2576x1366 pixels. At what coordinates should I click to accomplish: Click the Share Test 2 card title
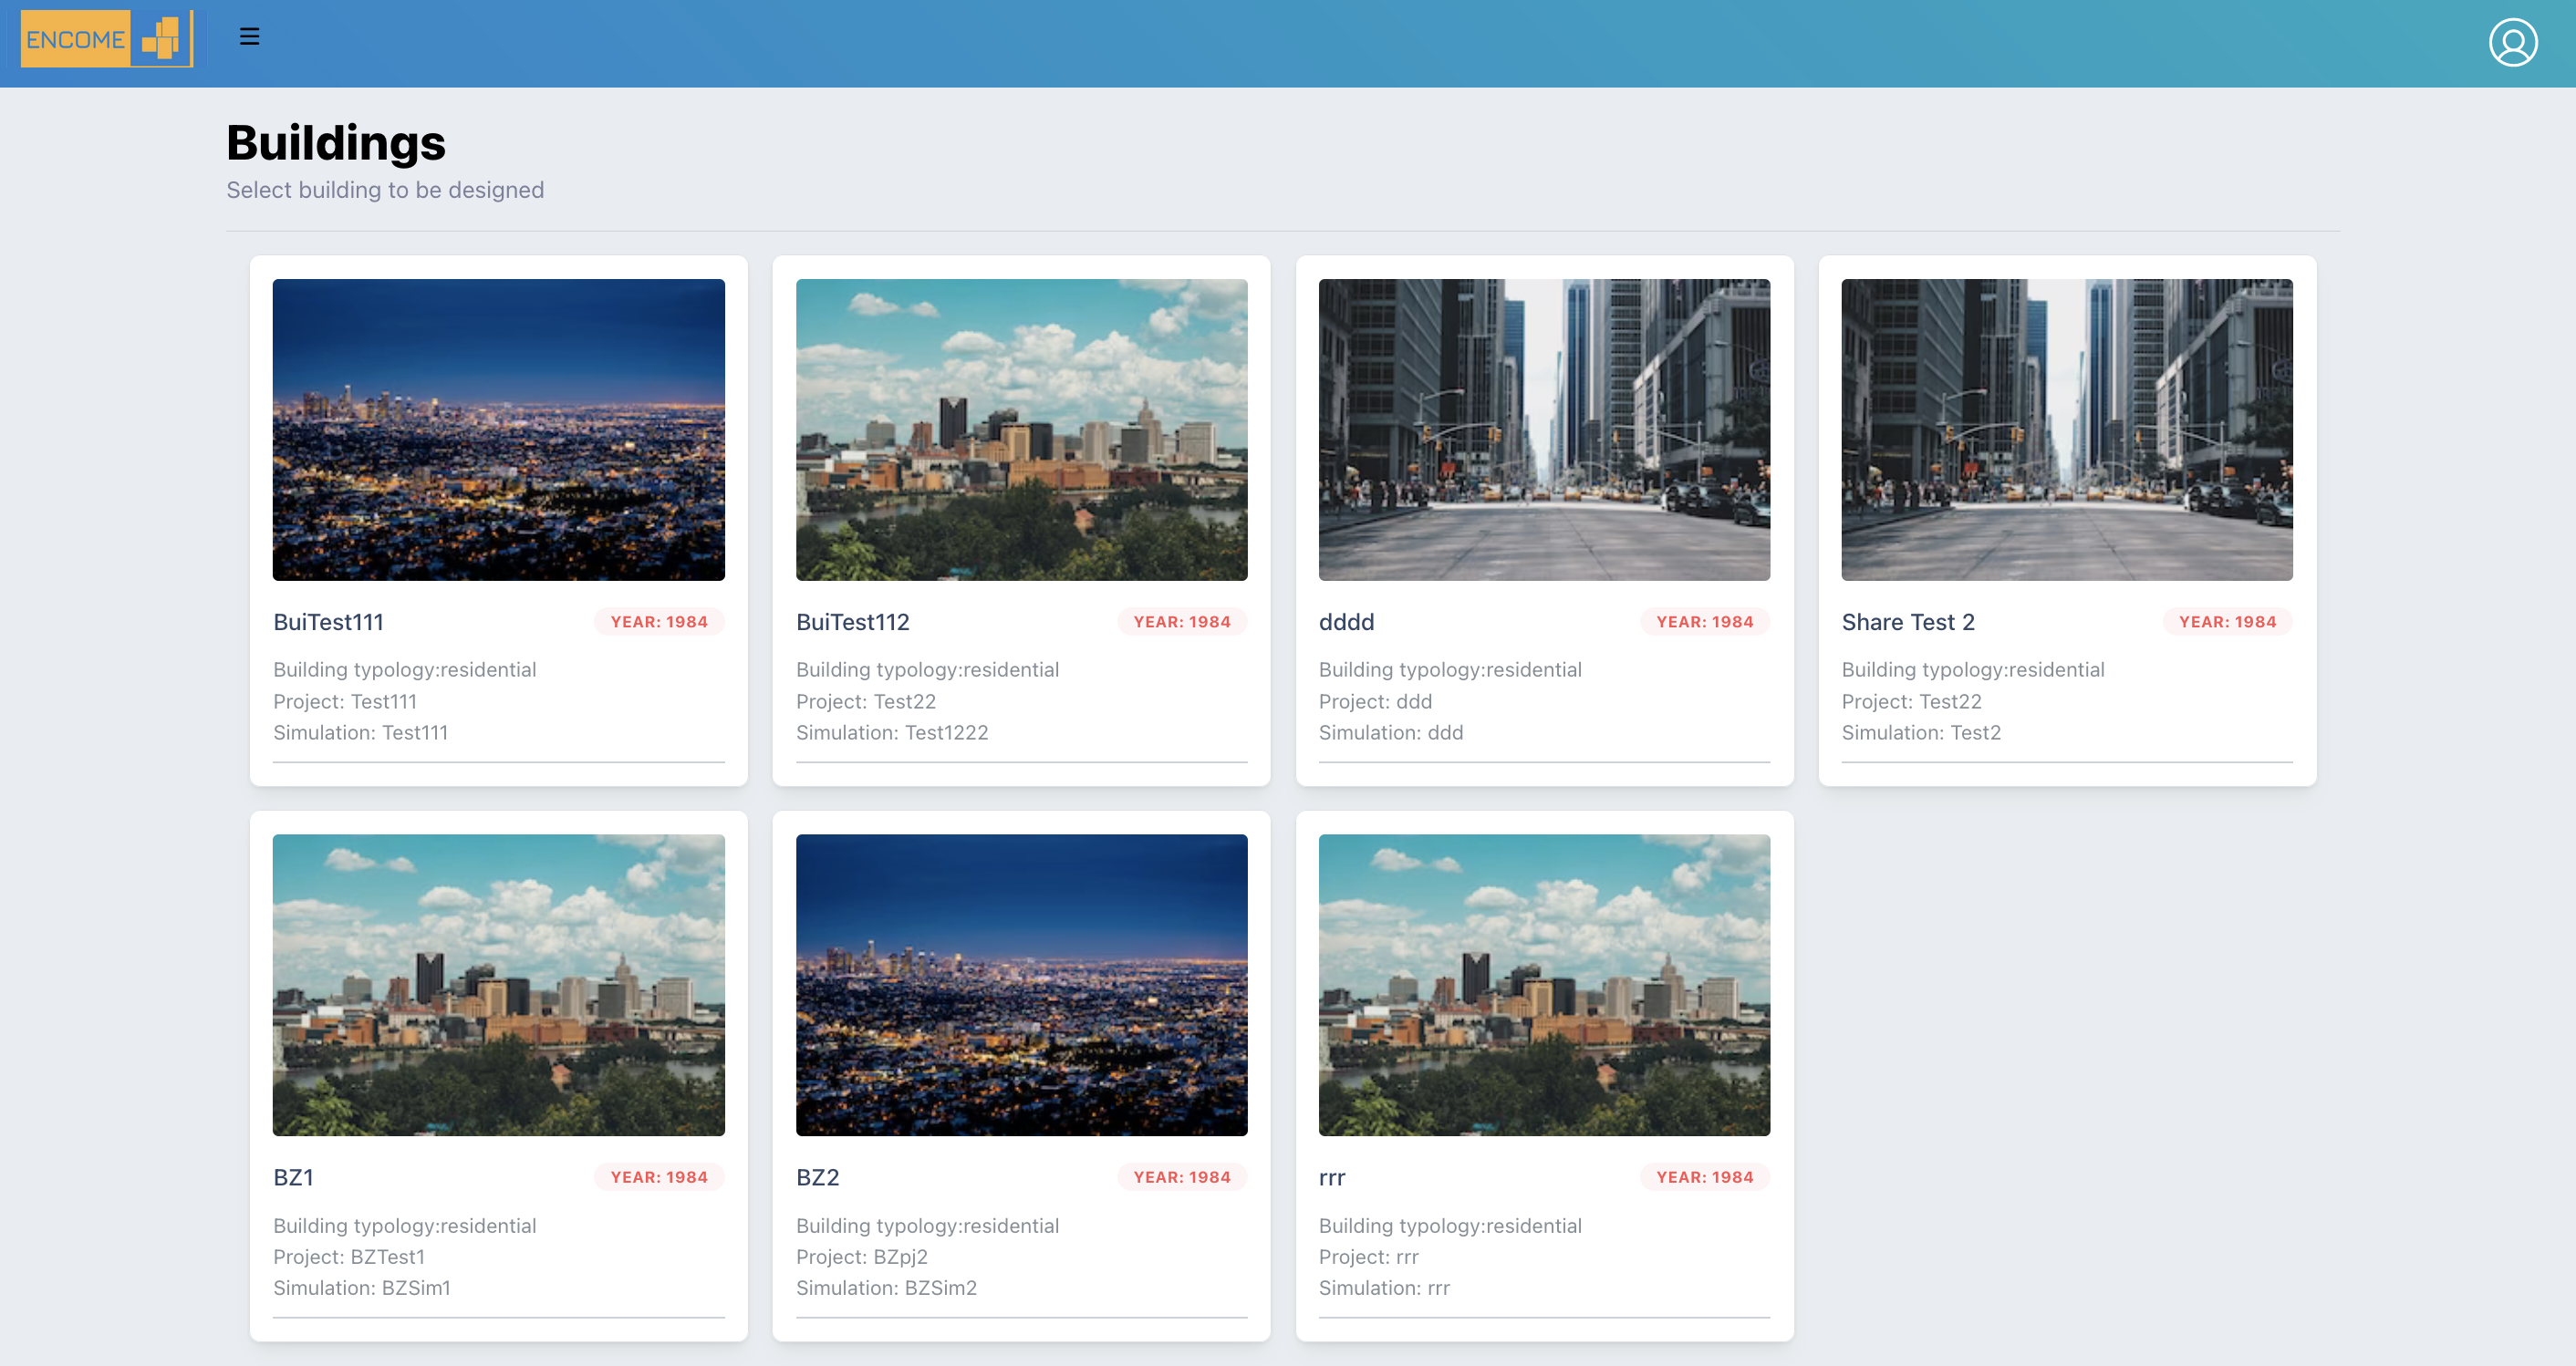pos(1908,622)
